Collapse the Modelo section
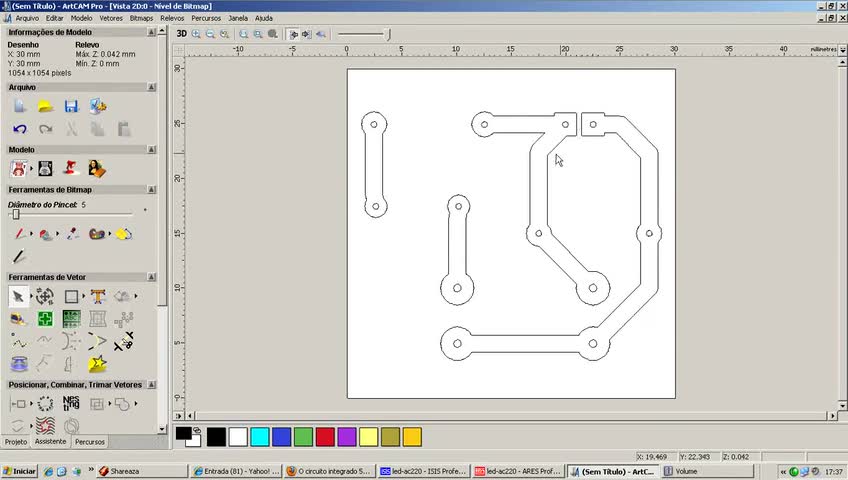Screen dimensions: 848x480 point(151,149)
